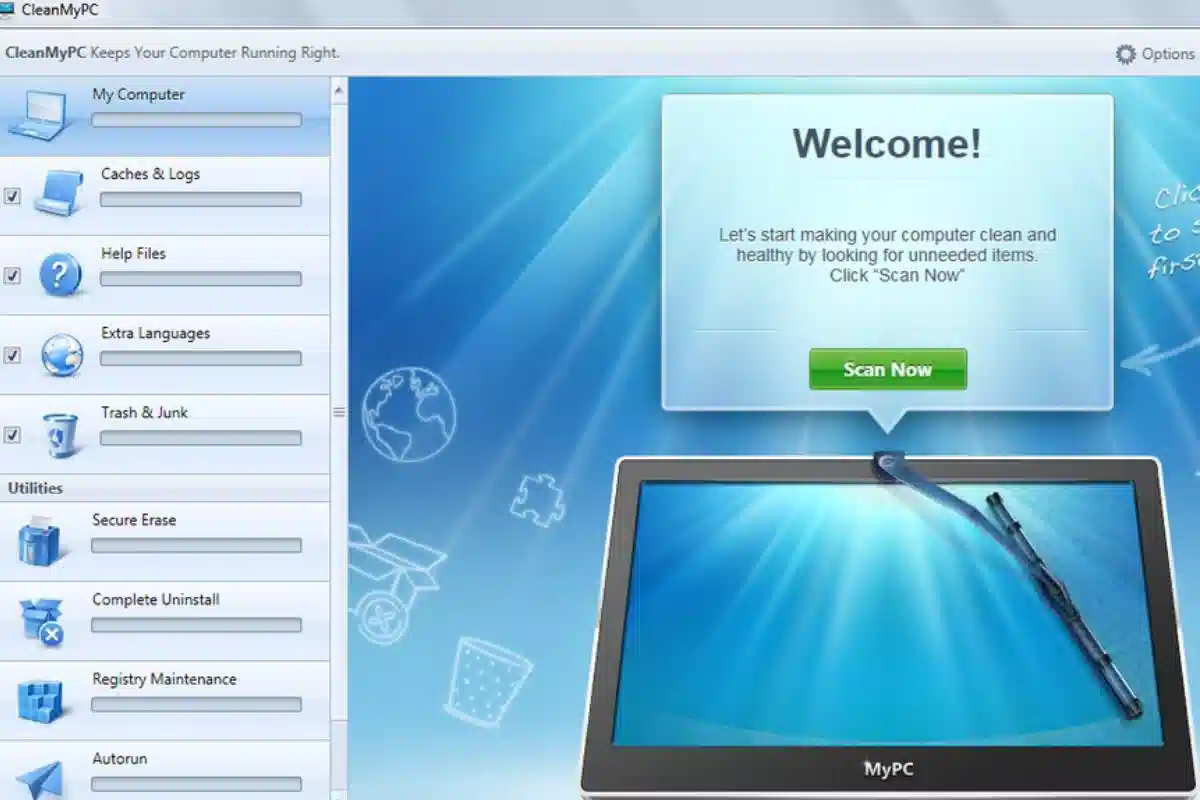Select the Trash & Junk label
Screen dimensions: 1200x800
(x=144, y=412)
